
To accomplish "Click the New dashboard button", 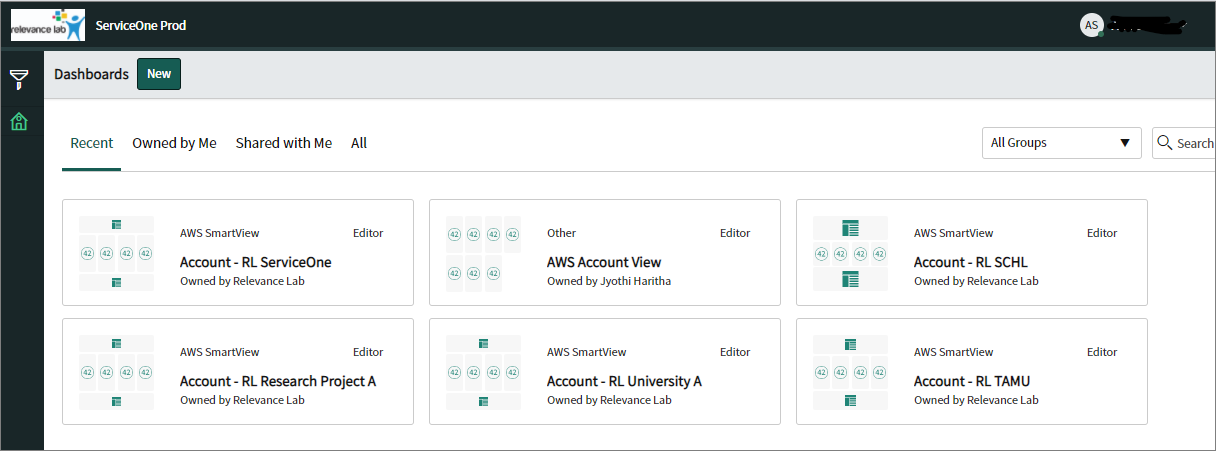I will 159,74.
